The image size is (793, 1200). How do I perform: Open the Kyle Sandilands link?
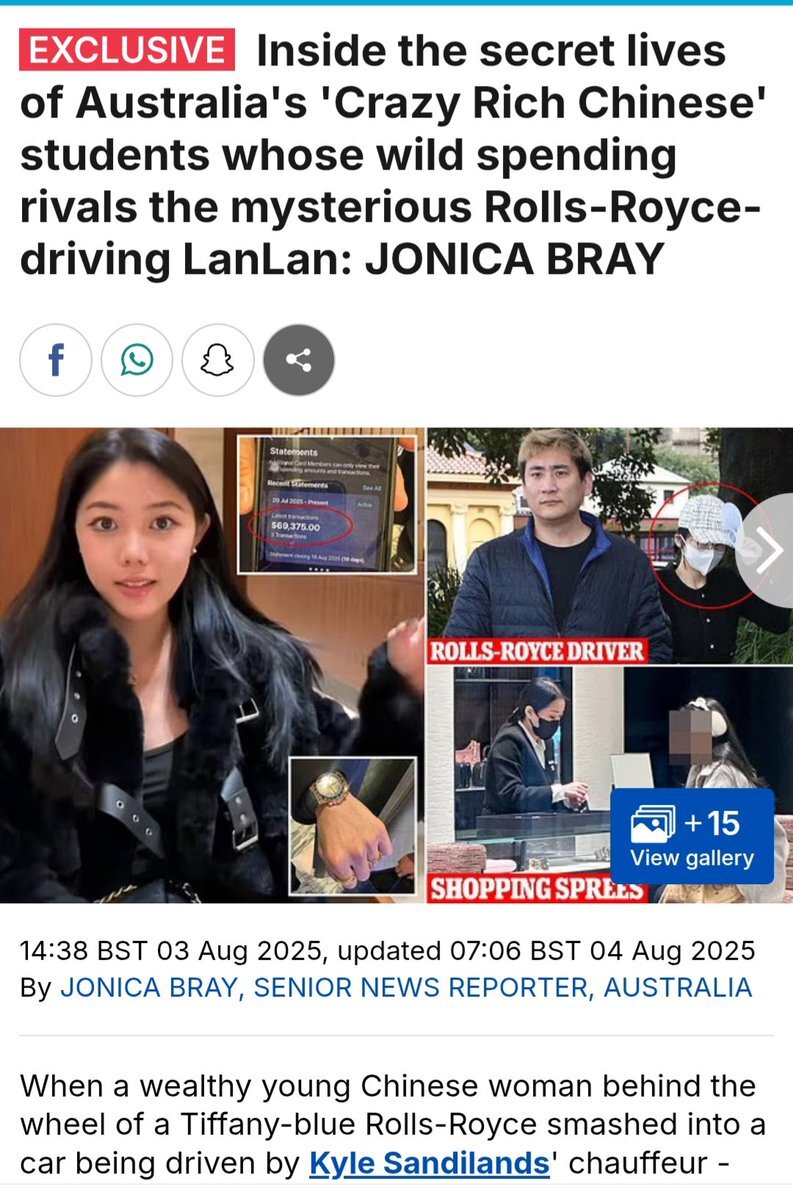click(x=430, y=1163)
